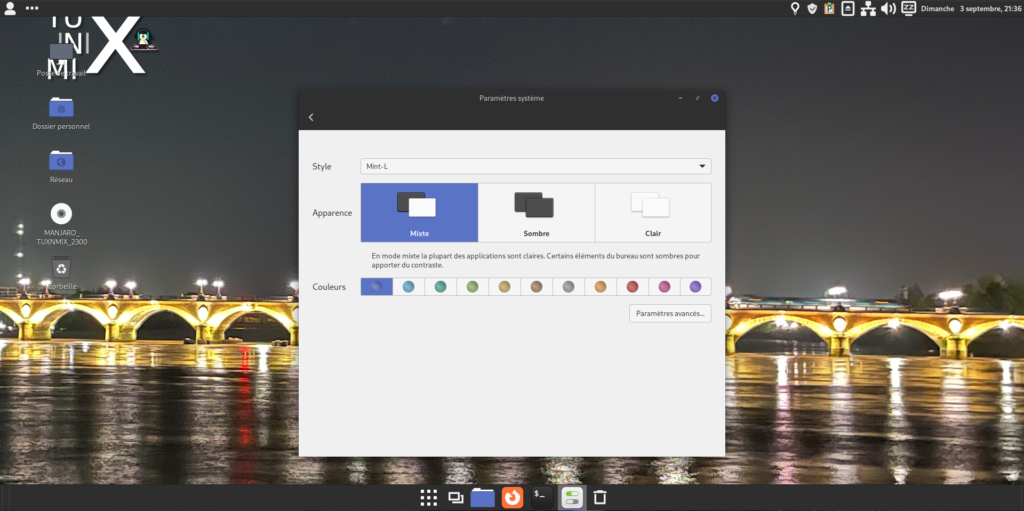Screen dimensions: 1024x511
Task: Click the volume speaker icon in the top panel
Action: pos(888,9)
